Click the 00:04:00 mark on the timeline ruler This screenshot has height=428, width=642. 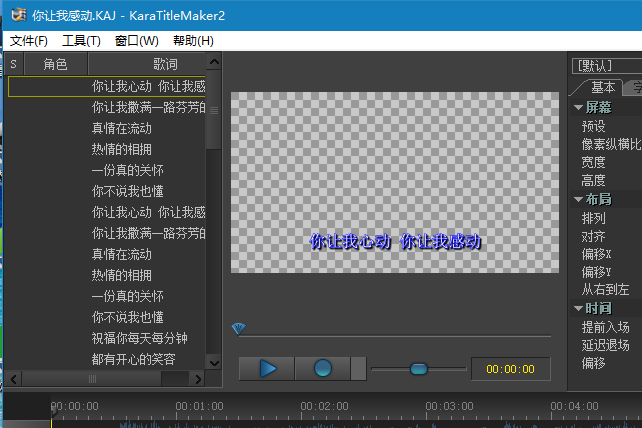(x=574, y=406)
